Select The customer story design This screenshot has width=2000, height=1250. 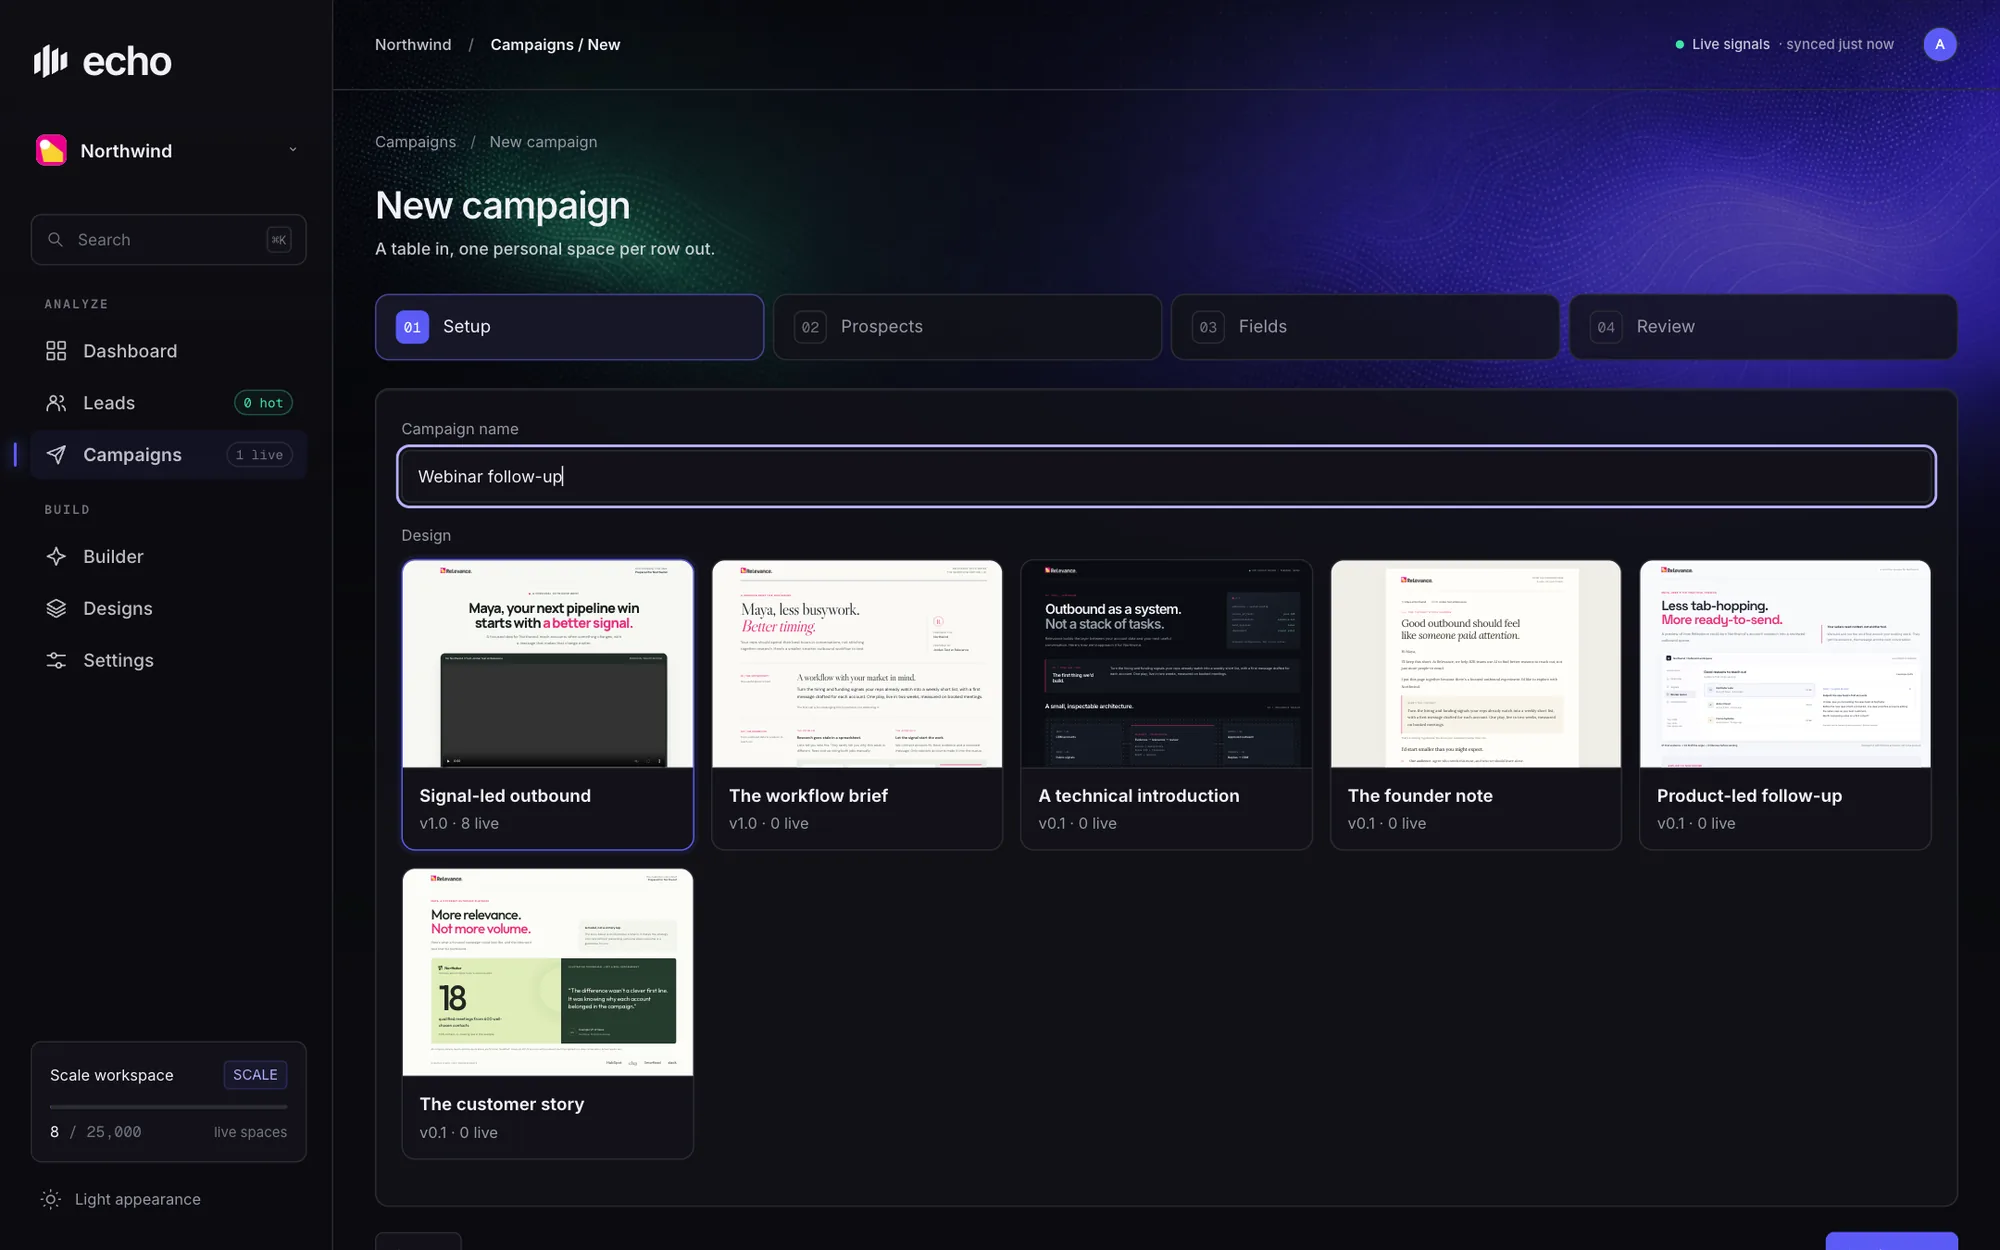[x=547, y=1013]
